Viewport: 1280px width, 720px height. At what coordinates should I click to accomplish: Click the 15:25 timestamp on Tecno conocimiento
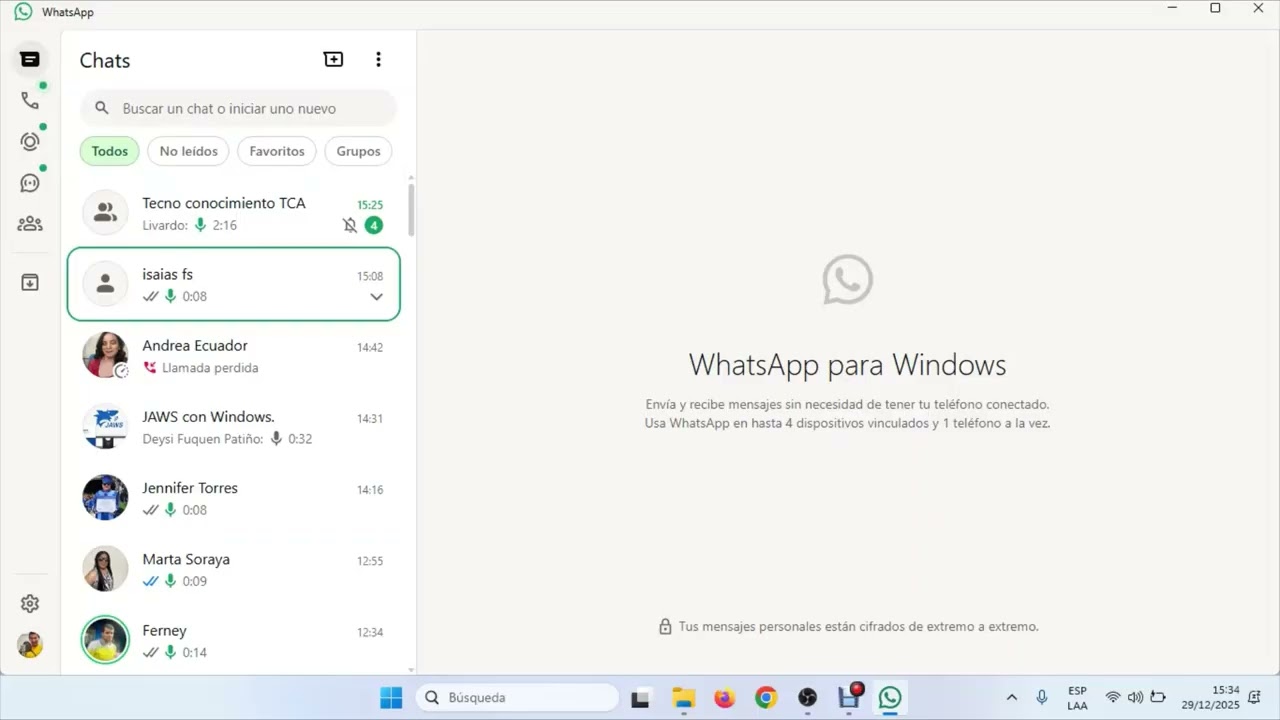pos(370,205)
